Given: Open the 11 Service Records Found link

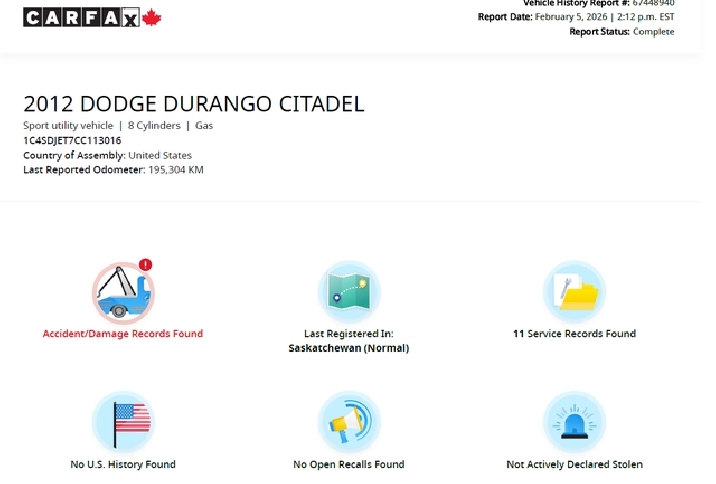Looking at the screenshot, I should [x=574, y=334].
